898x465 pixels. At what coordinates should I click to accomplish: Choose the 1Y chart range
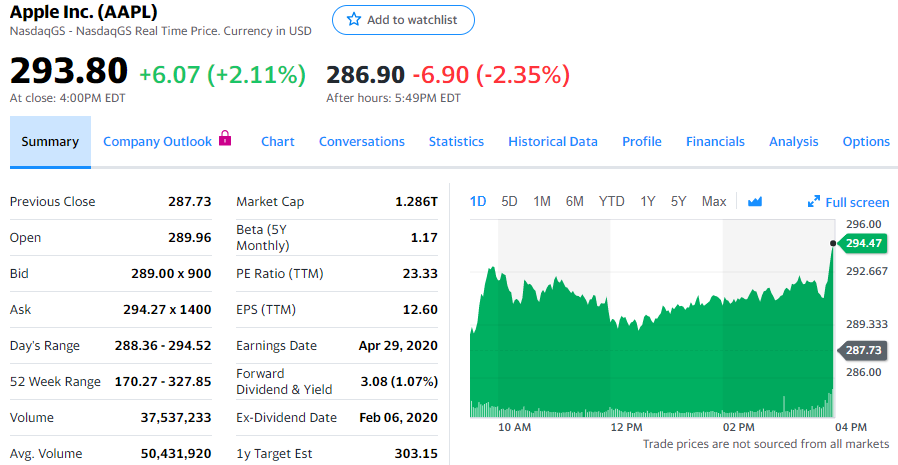click(648, 201)
